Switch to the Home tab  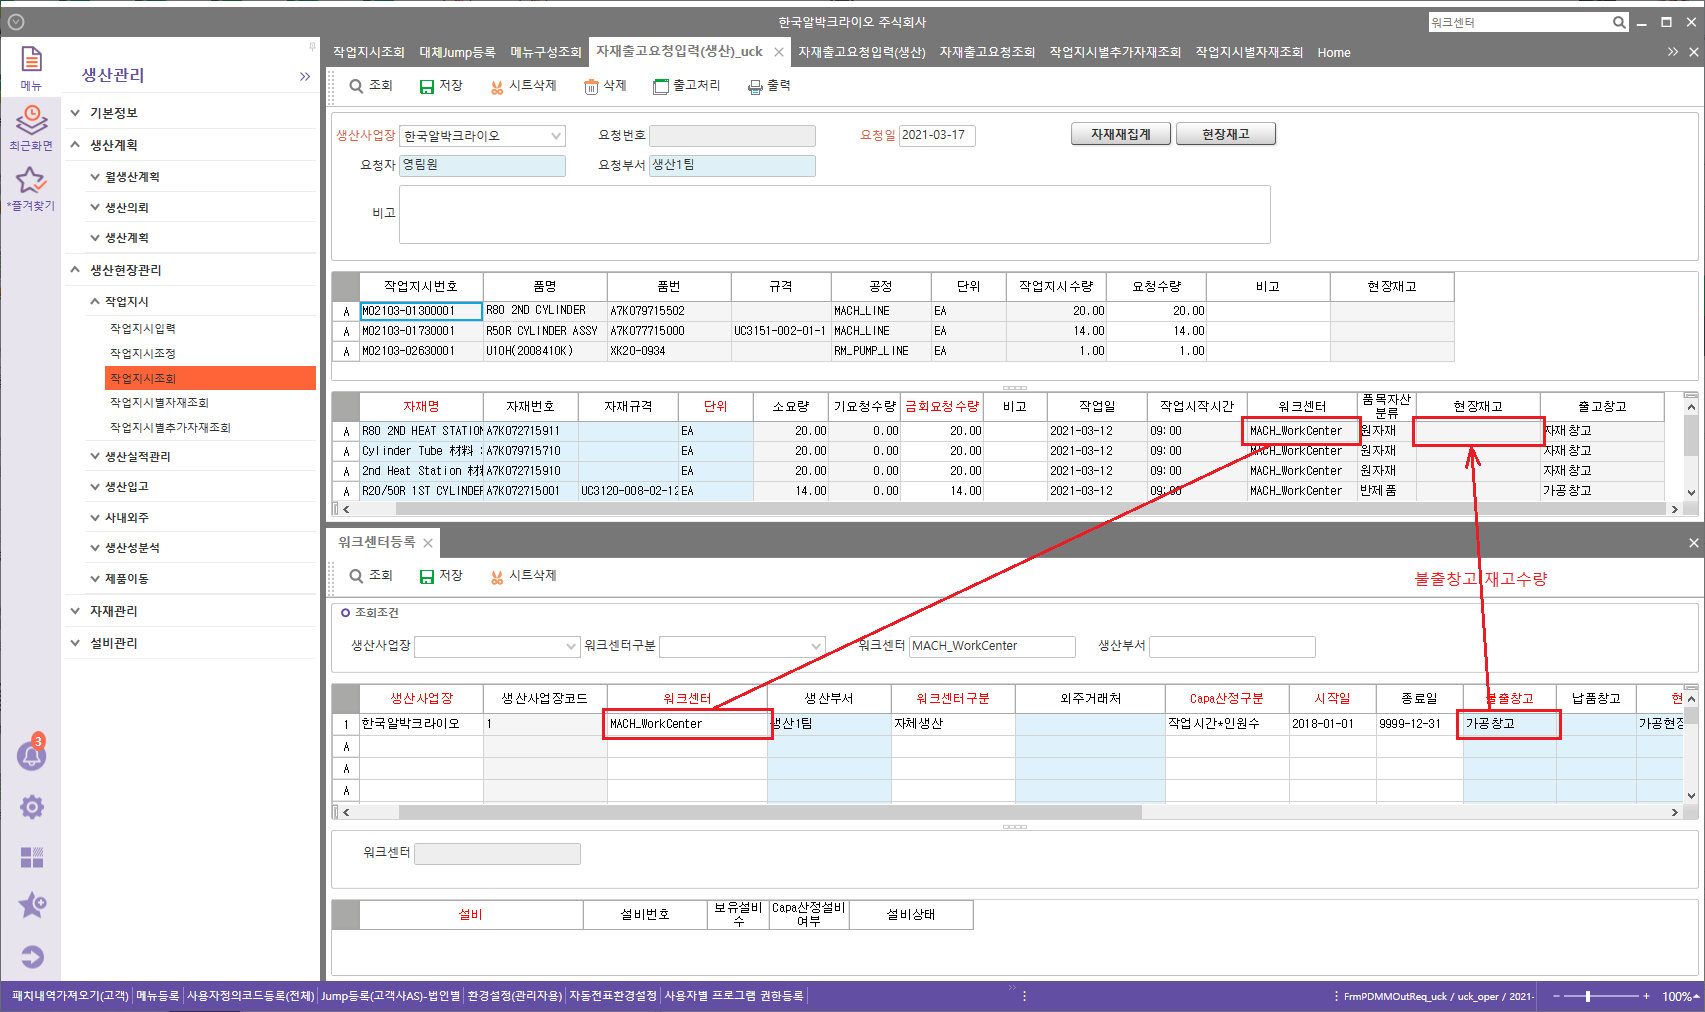coord(1333,53)
